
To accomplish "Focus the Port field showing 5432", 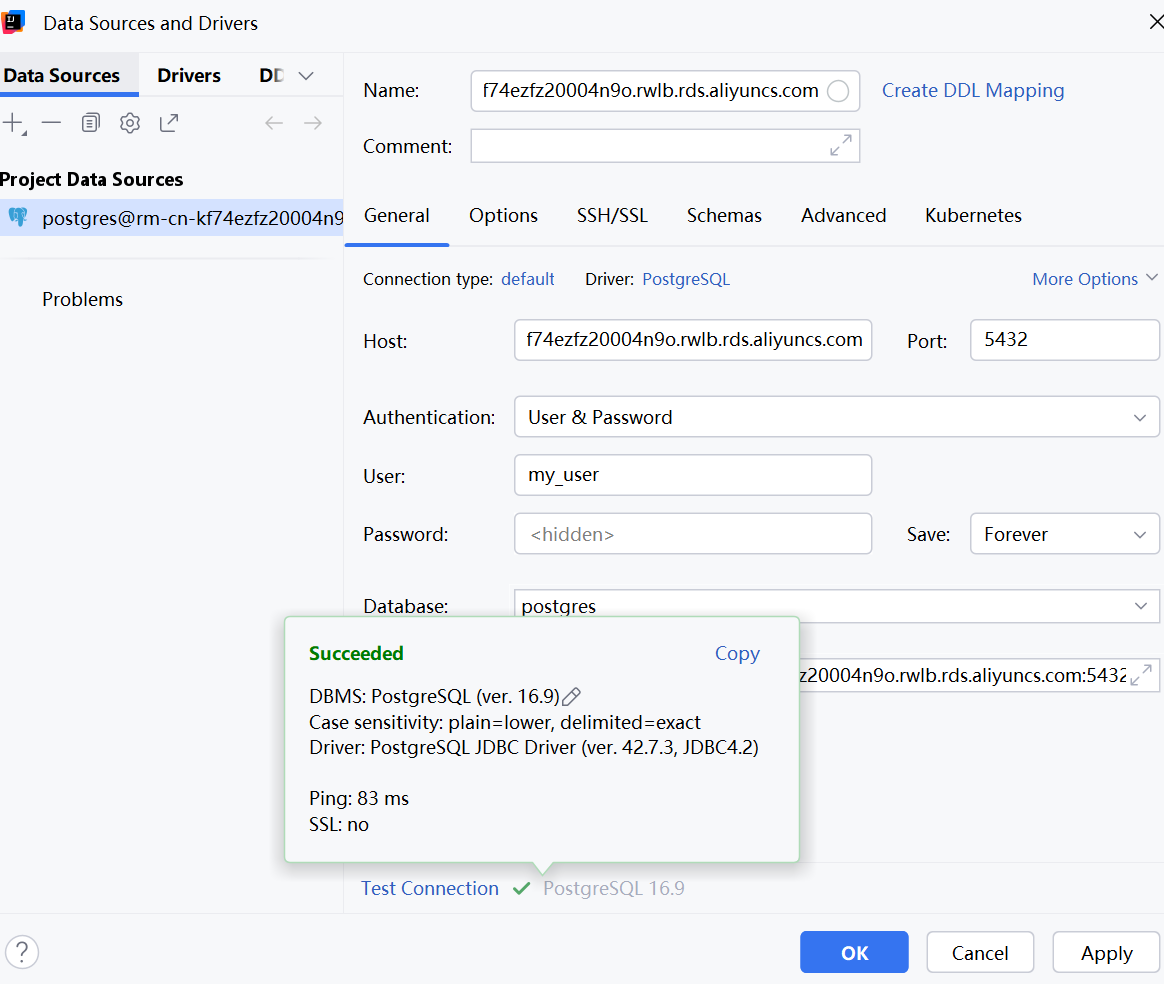I will point(1065,340).
